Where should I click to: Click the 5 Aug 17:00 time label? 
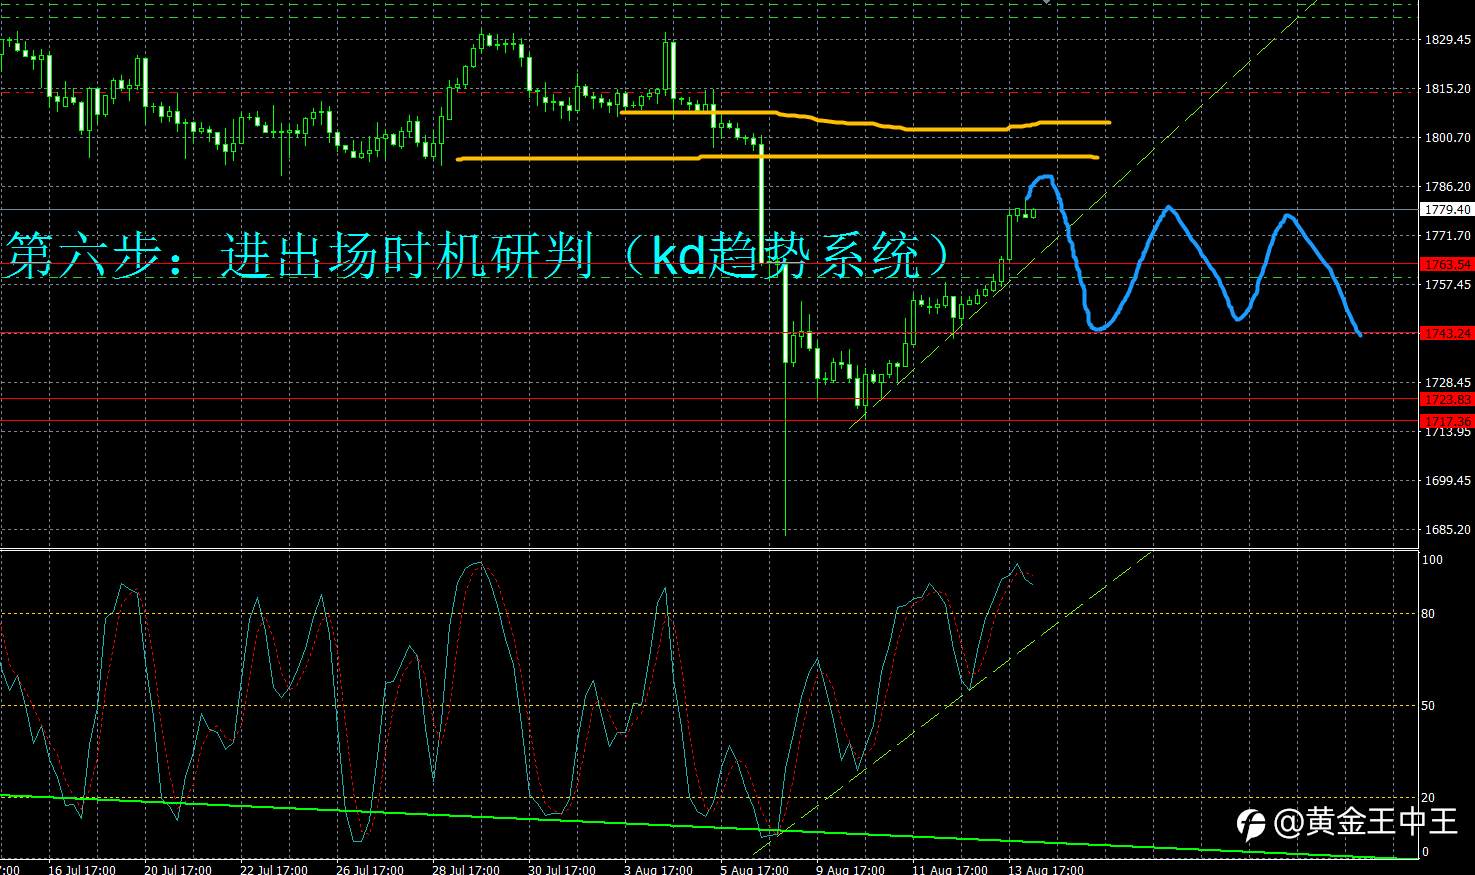coord(754,869)
